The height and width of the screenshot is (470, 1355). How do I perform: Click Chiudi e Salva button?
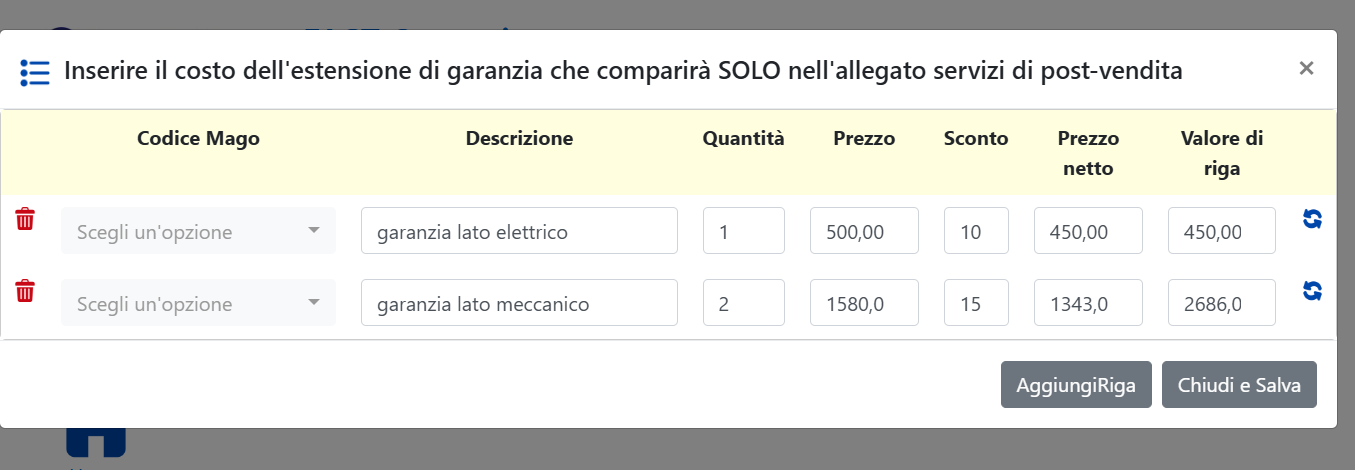pyautogui.click(x=1239, y=385)
